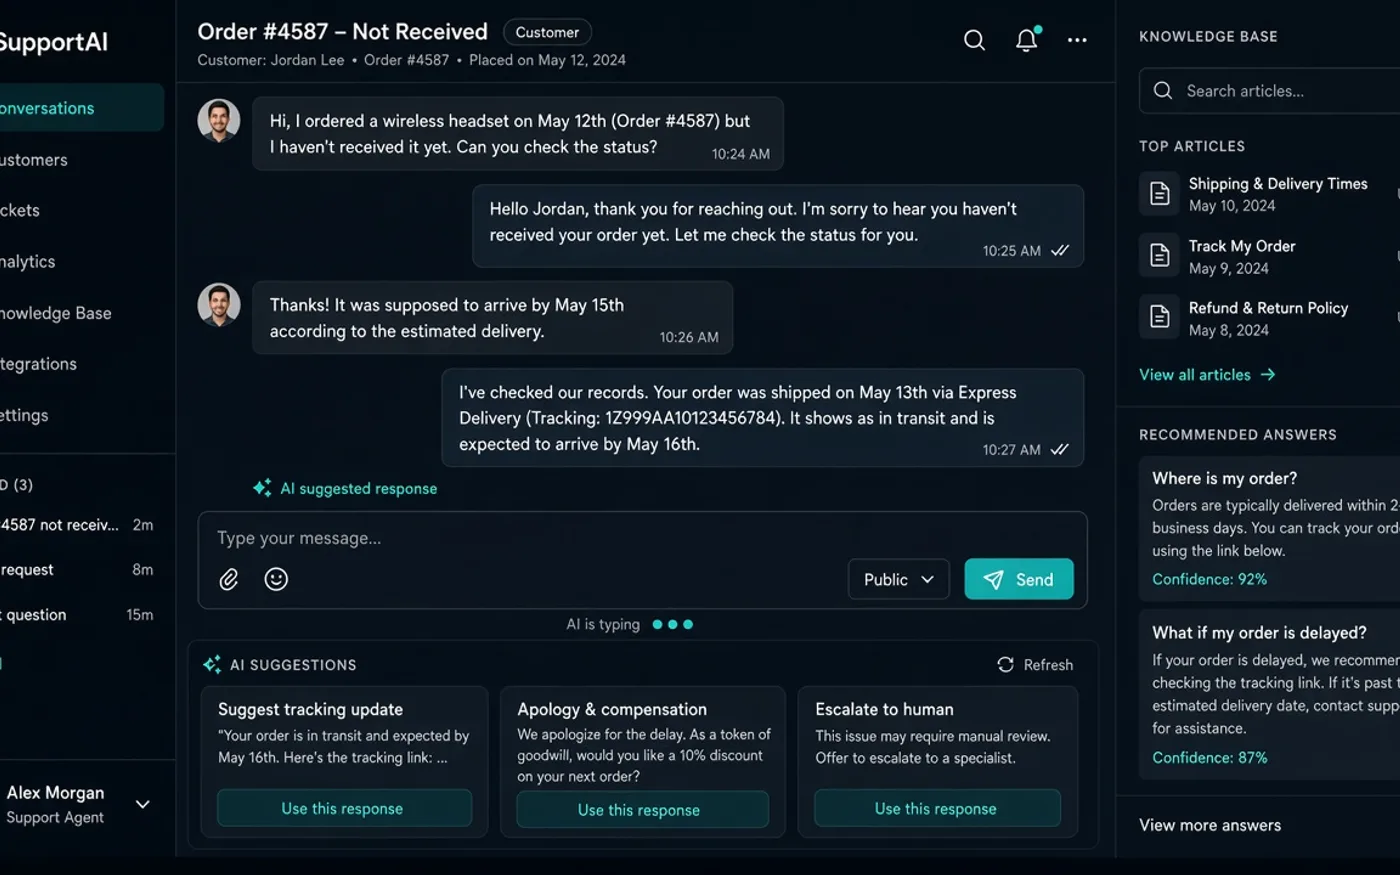Click the Confidence: 87% label
This screenshot has height=875, width=1400.
pyautogui.click(x=1209, y=758)
